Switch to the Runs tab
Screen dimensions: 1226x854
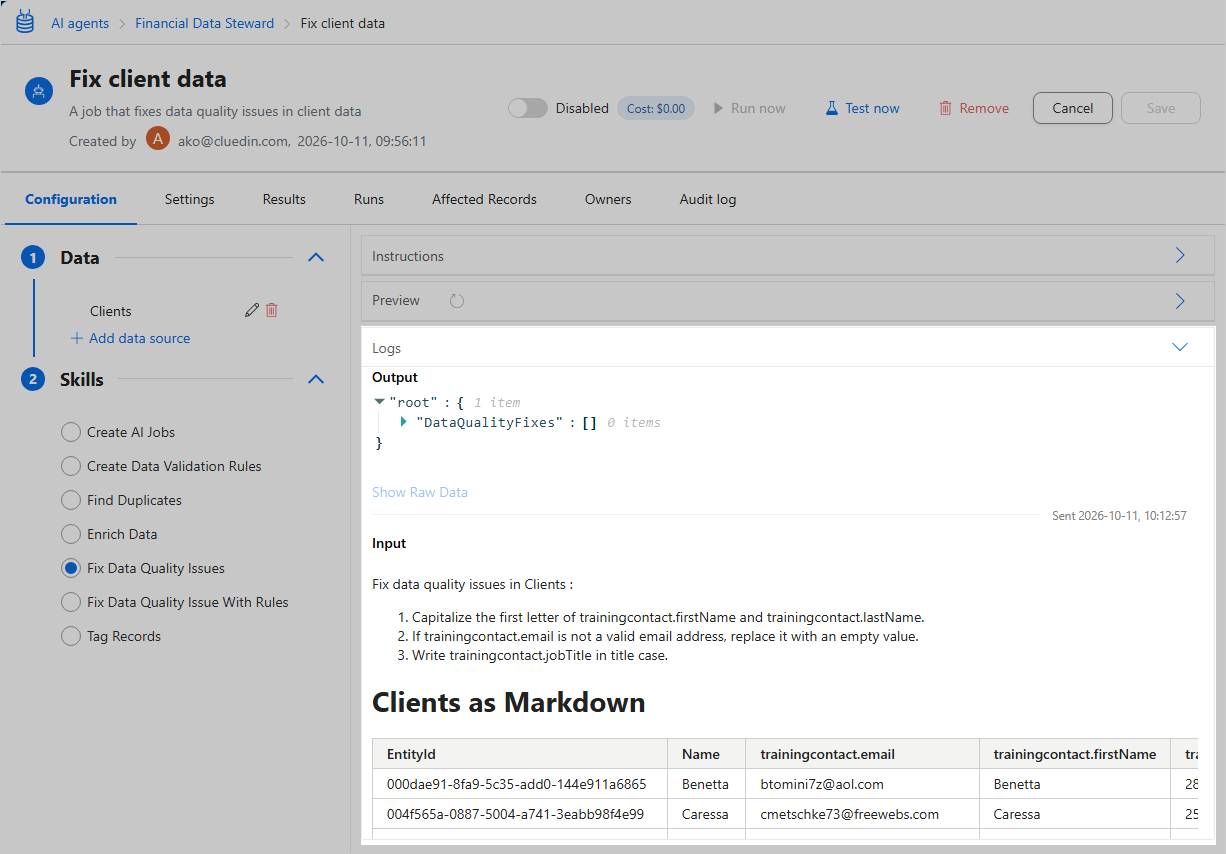[369, 199]
